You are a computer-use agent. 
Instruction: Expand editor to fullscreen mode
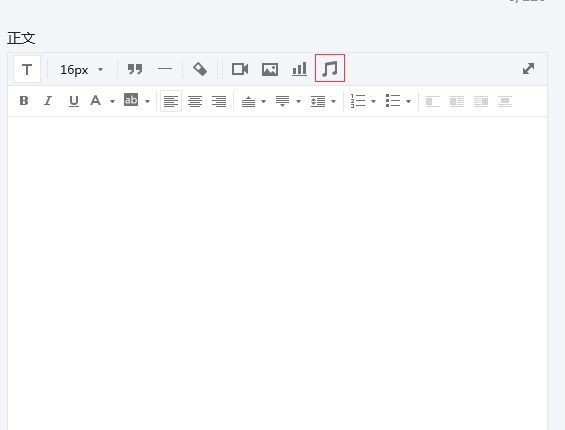[528, 68]
